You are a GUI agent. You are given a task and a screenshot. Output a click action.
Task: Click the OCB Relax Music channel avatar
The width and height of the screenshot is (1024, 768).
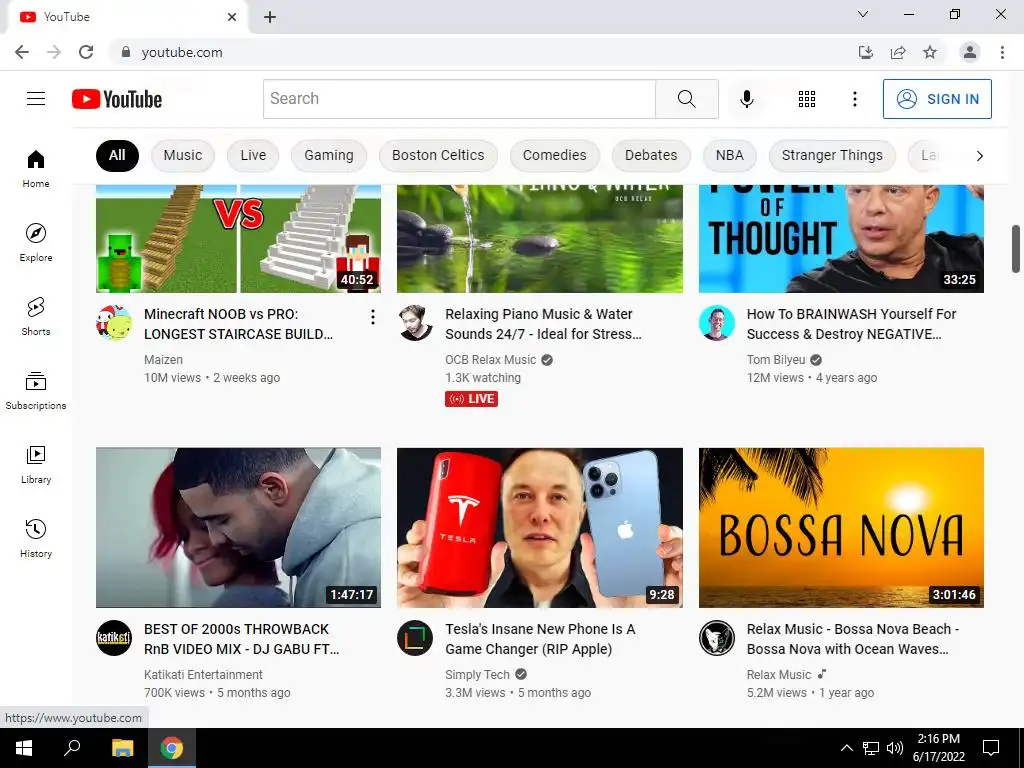[x=415, y=323]
